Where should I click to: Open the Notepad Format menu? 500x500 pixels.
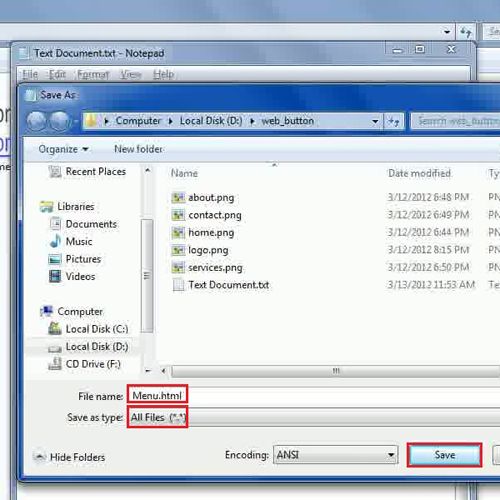(93, 74)
